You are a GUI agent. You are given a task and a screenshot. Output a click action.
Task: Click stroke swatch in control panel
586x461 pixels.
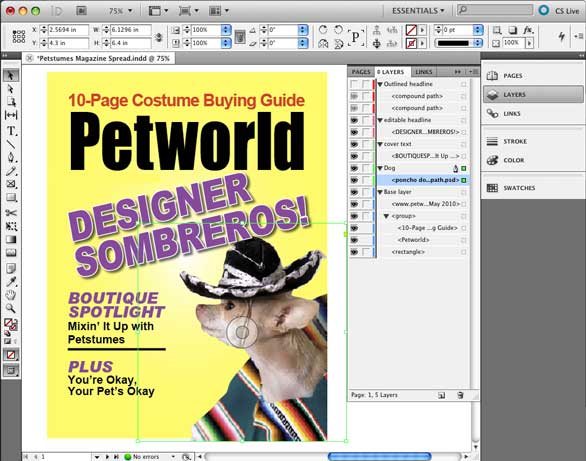click(x=411, y=43)
